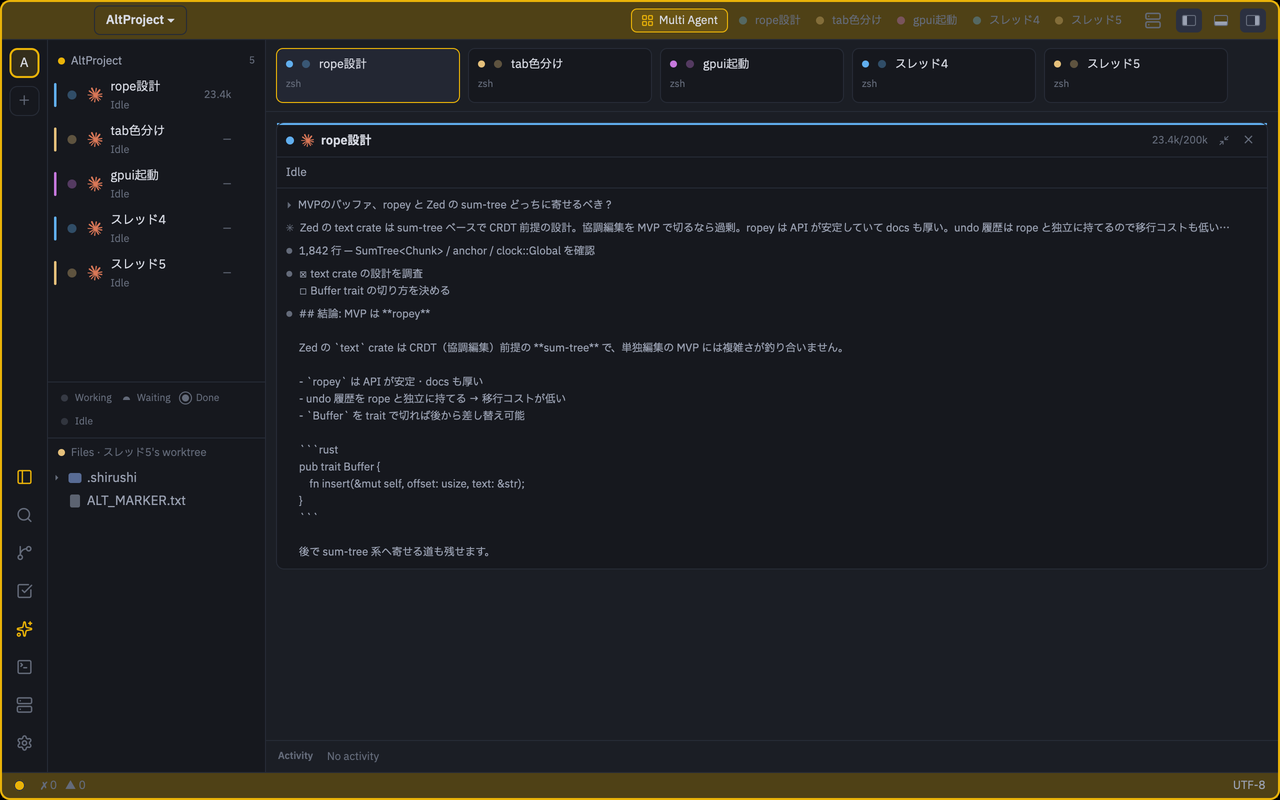Open the sparkle AI agents view
The height and width of the screenshot is (800, 1280).
point(24,629)
